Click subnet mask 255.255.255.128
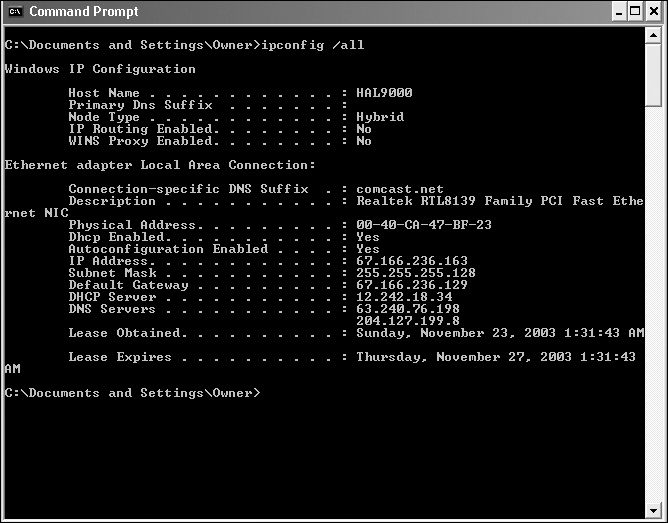 [x=416, y=273]
